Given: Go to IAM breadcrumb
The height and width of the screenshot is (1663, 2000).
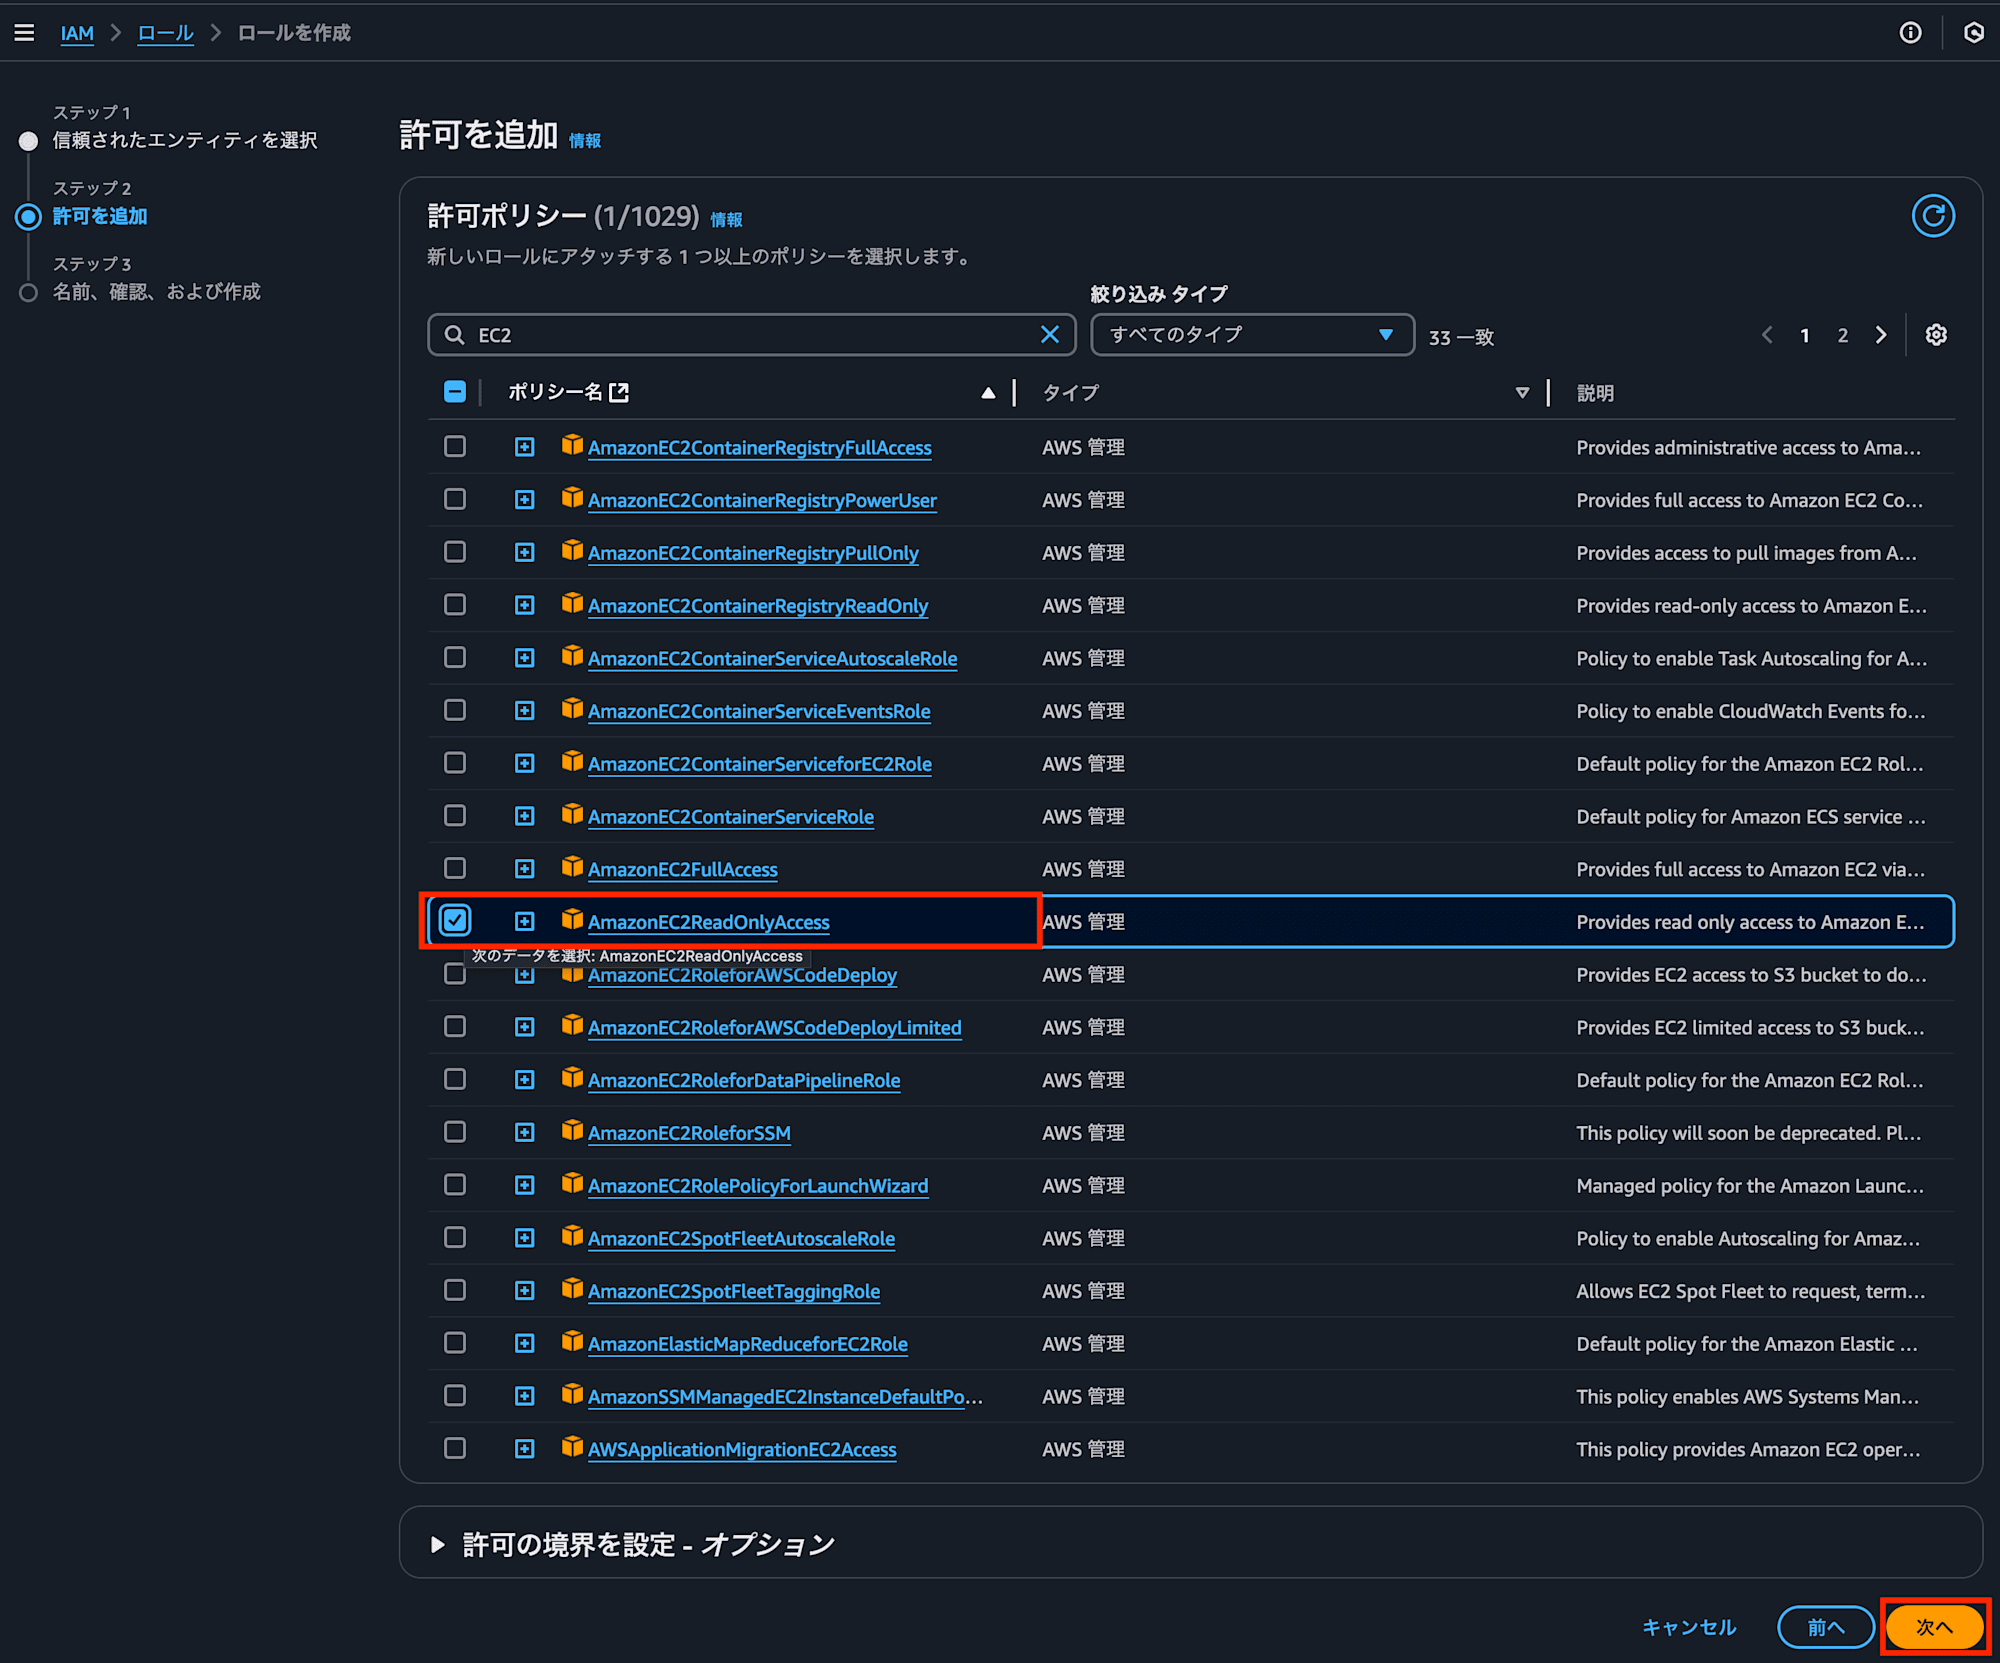Looking at the screenshot, I should 77,33.
